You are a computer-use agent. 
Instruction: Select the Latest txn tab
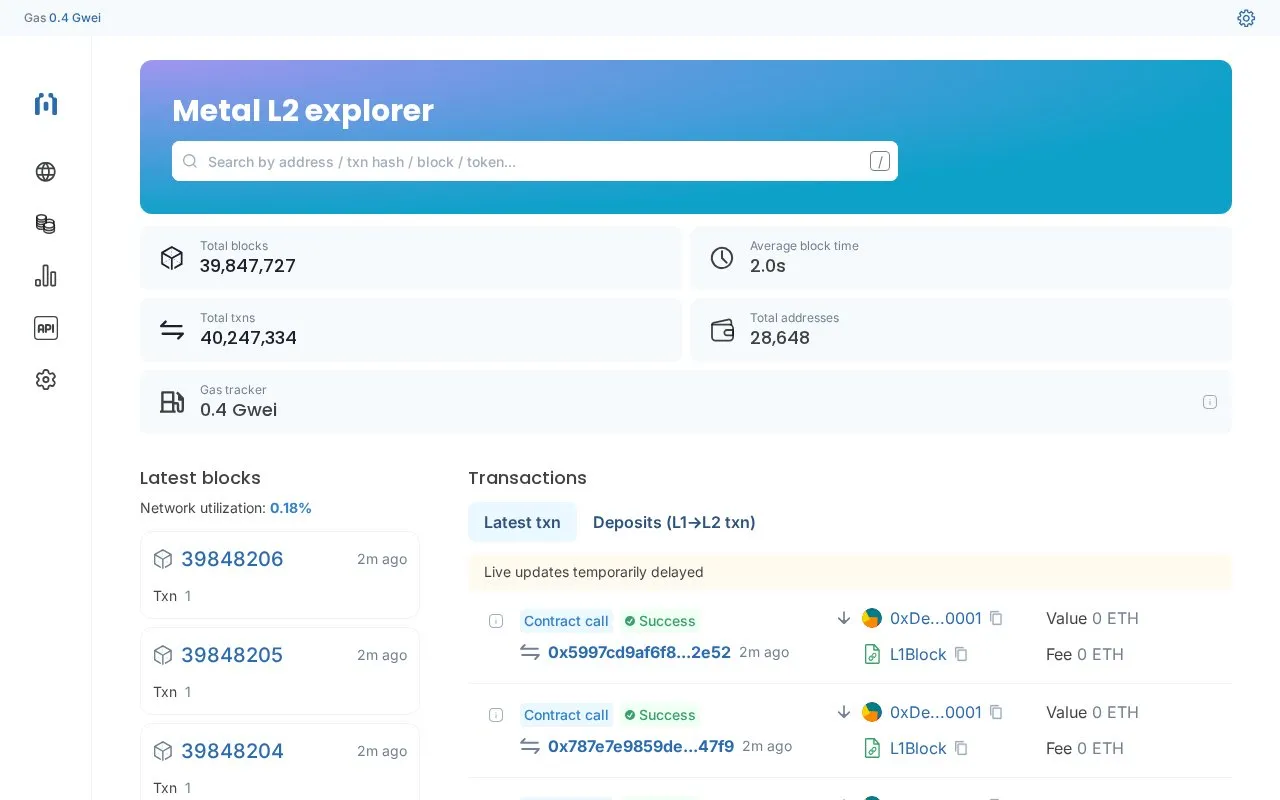[x=522, y=522]
